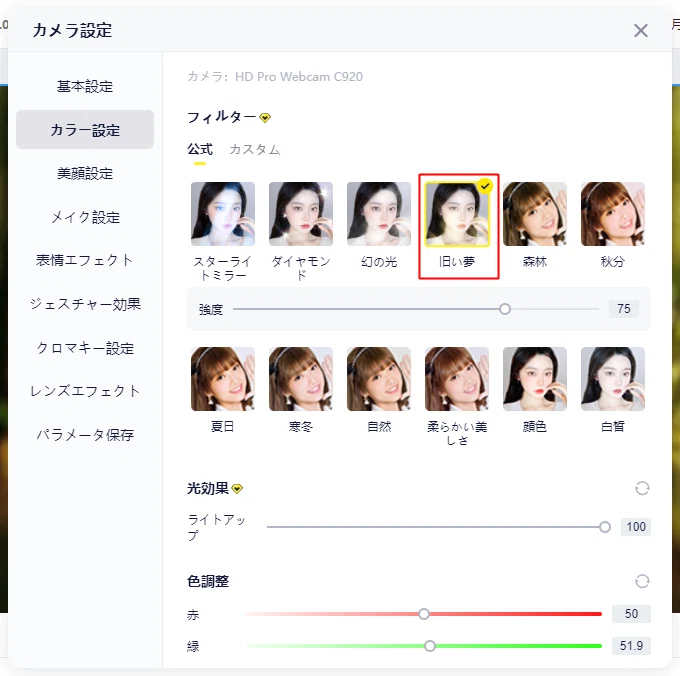Click the camera name HD Pro Webcam C920

point(299,77)
